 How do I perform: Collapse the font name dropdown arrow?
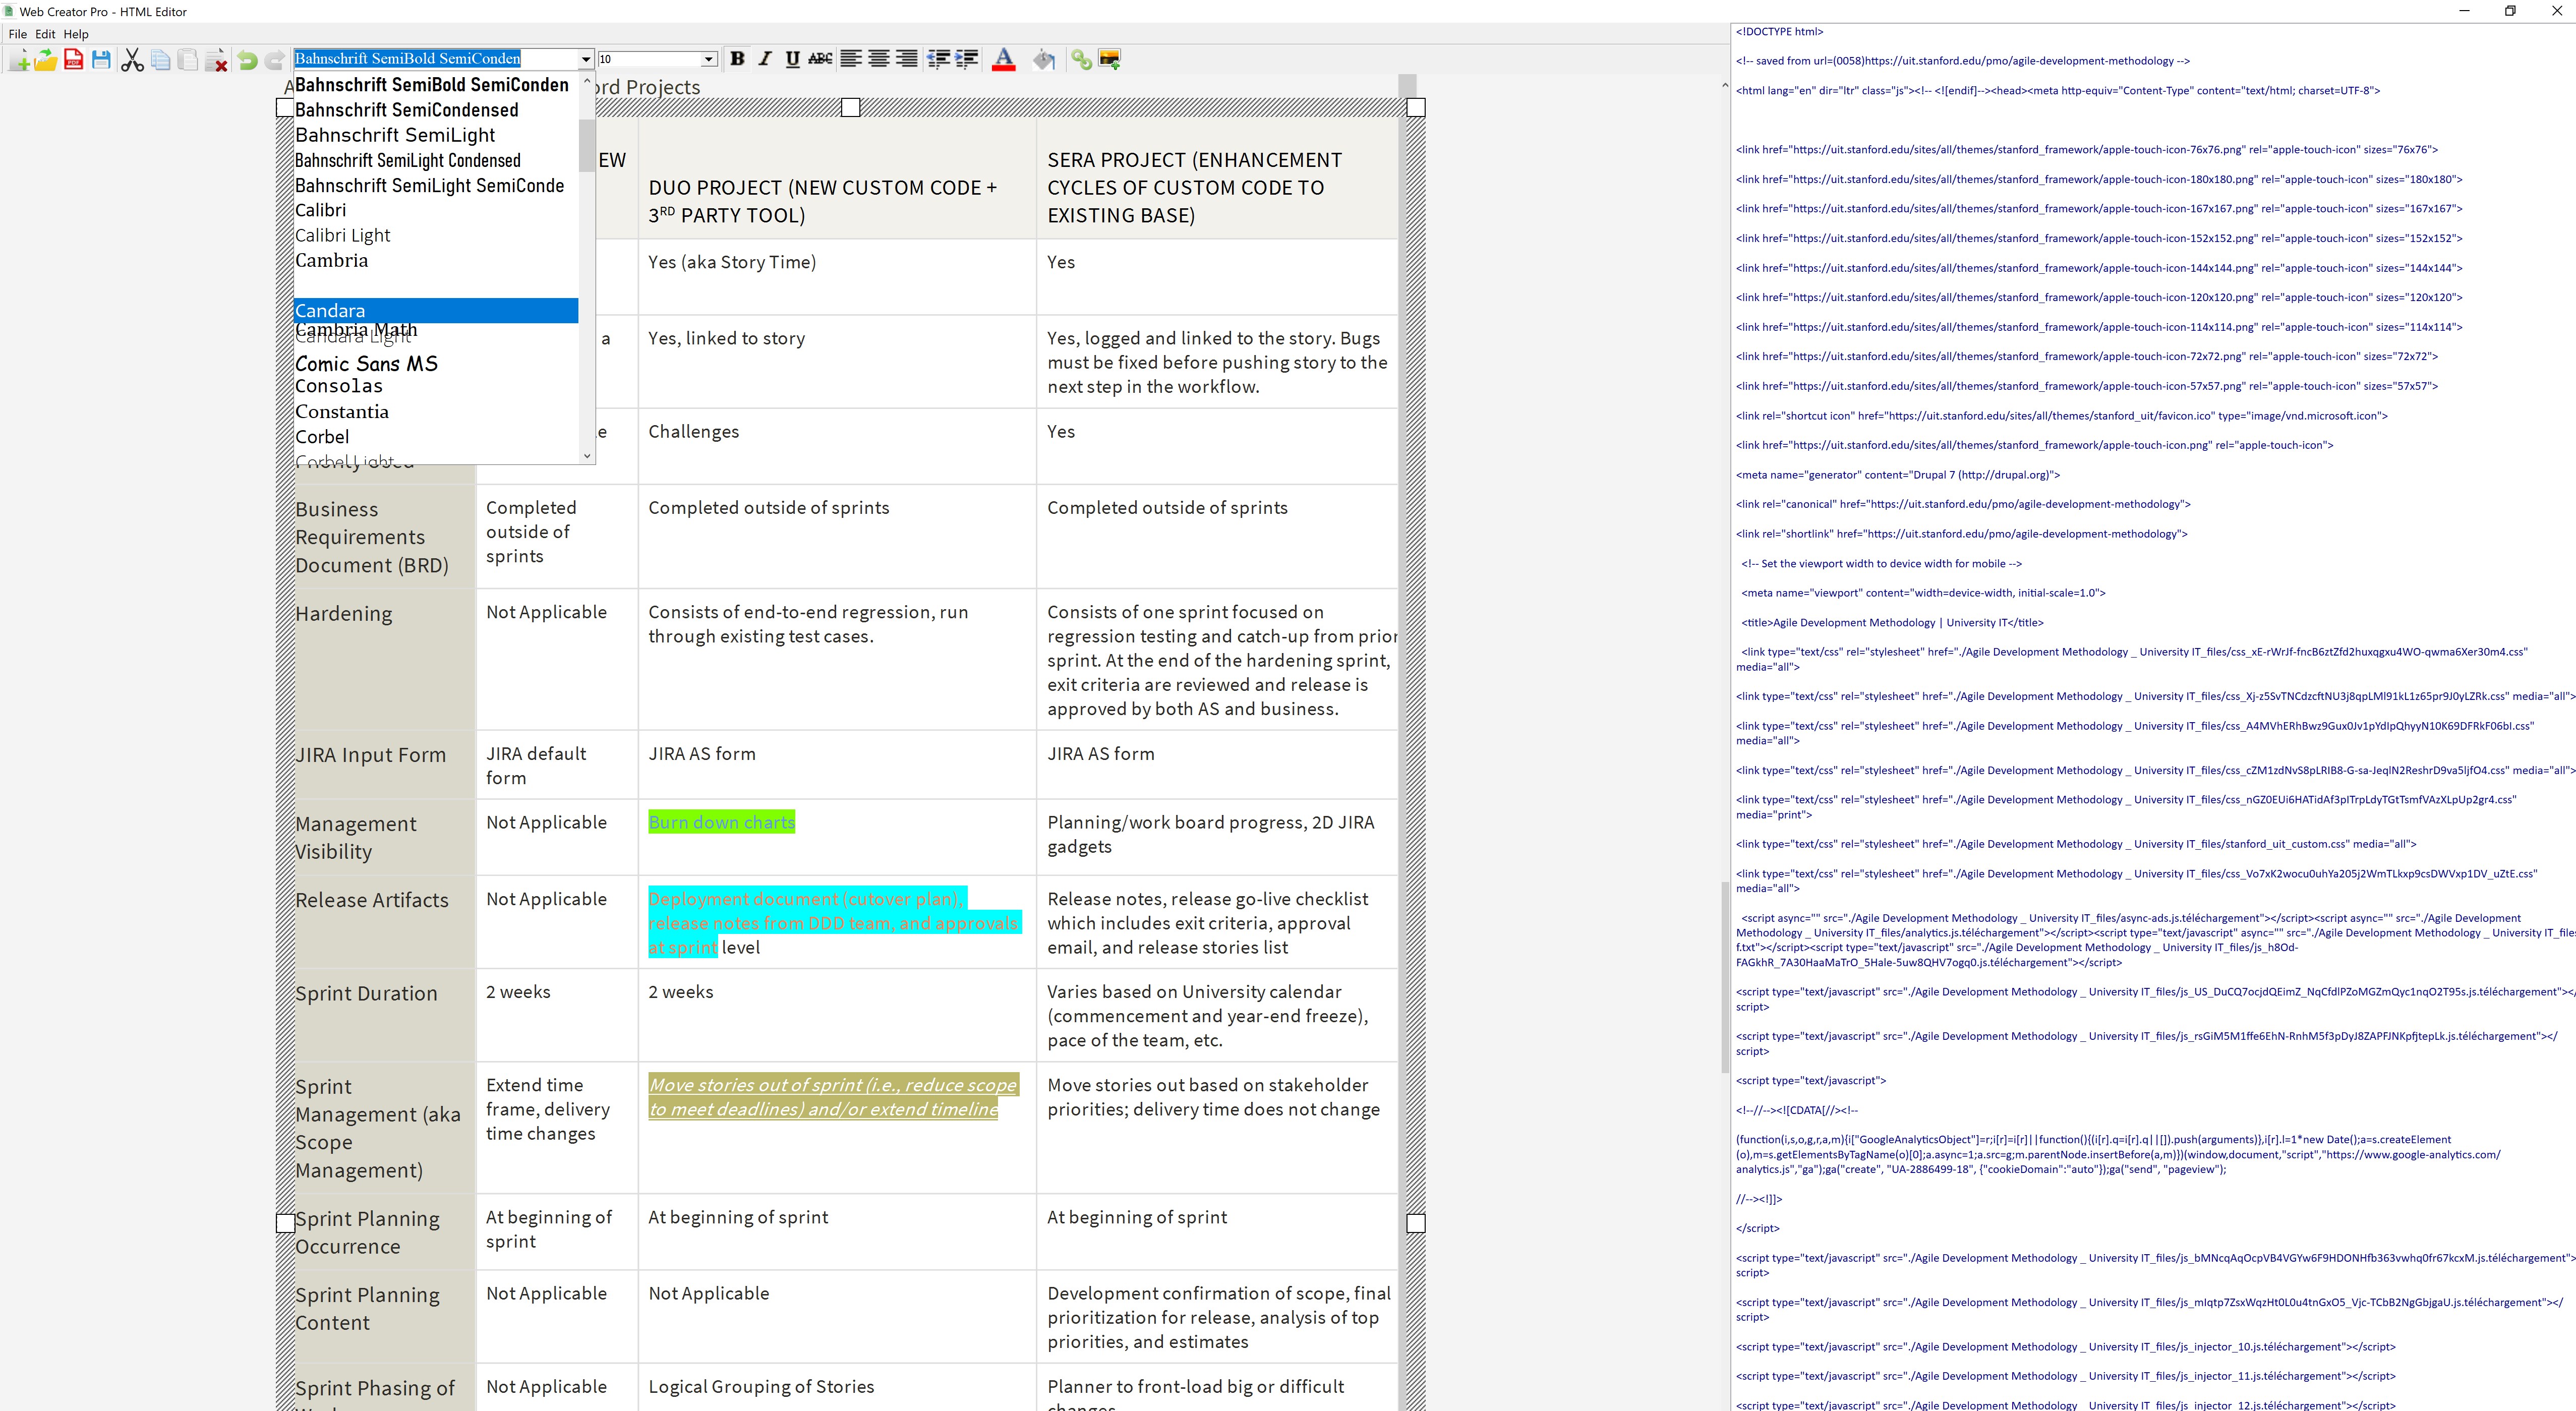click(586, 59)
